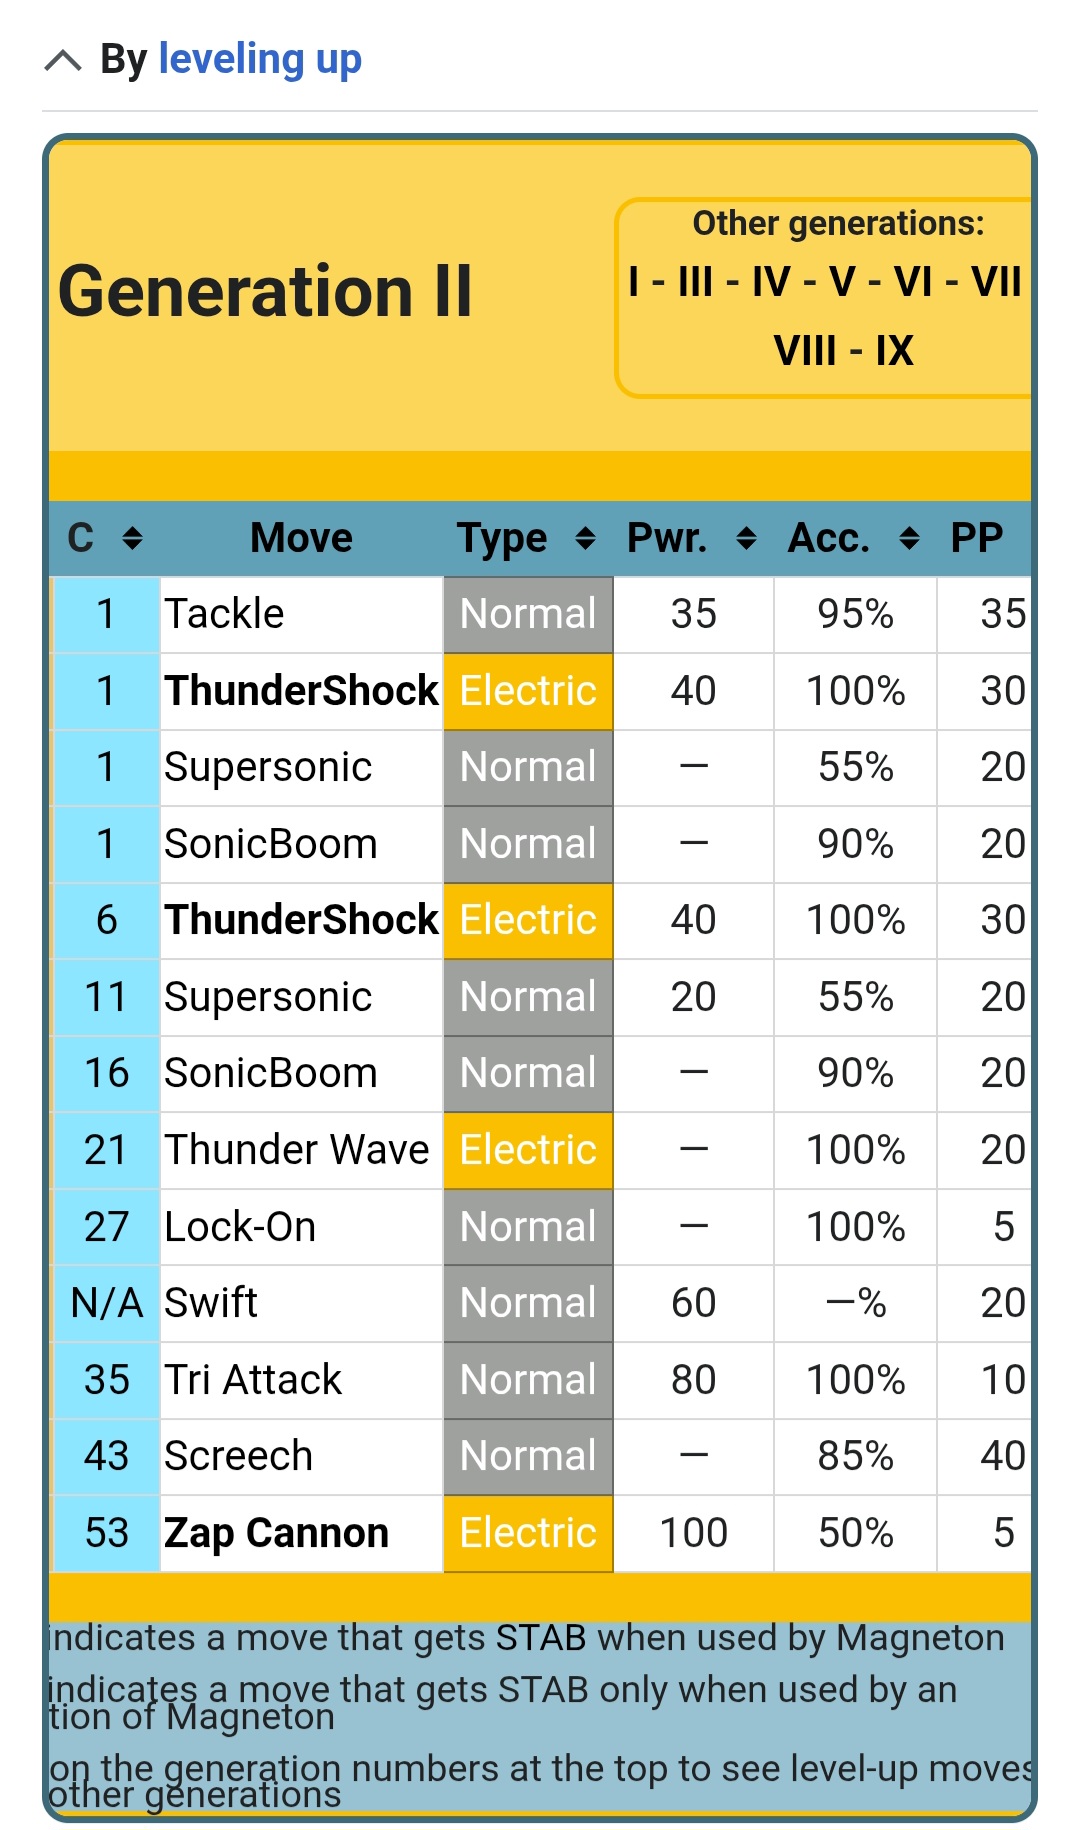This screenshot has width=1080, height=1830.
Task: View Generation V level-up moves
Action: 842,282
